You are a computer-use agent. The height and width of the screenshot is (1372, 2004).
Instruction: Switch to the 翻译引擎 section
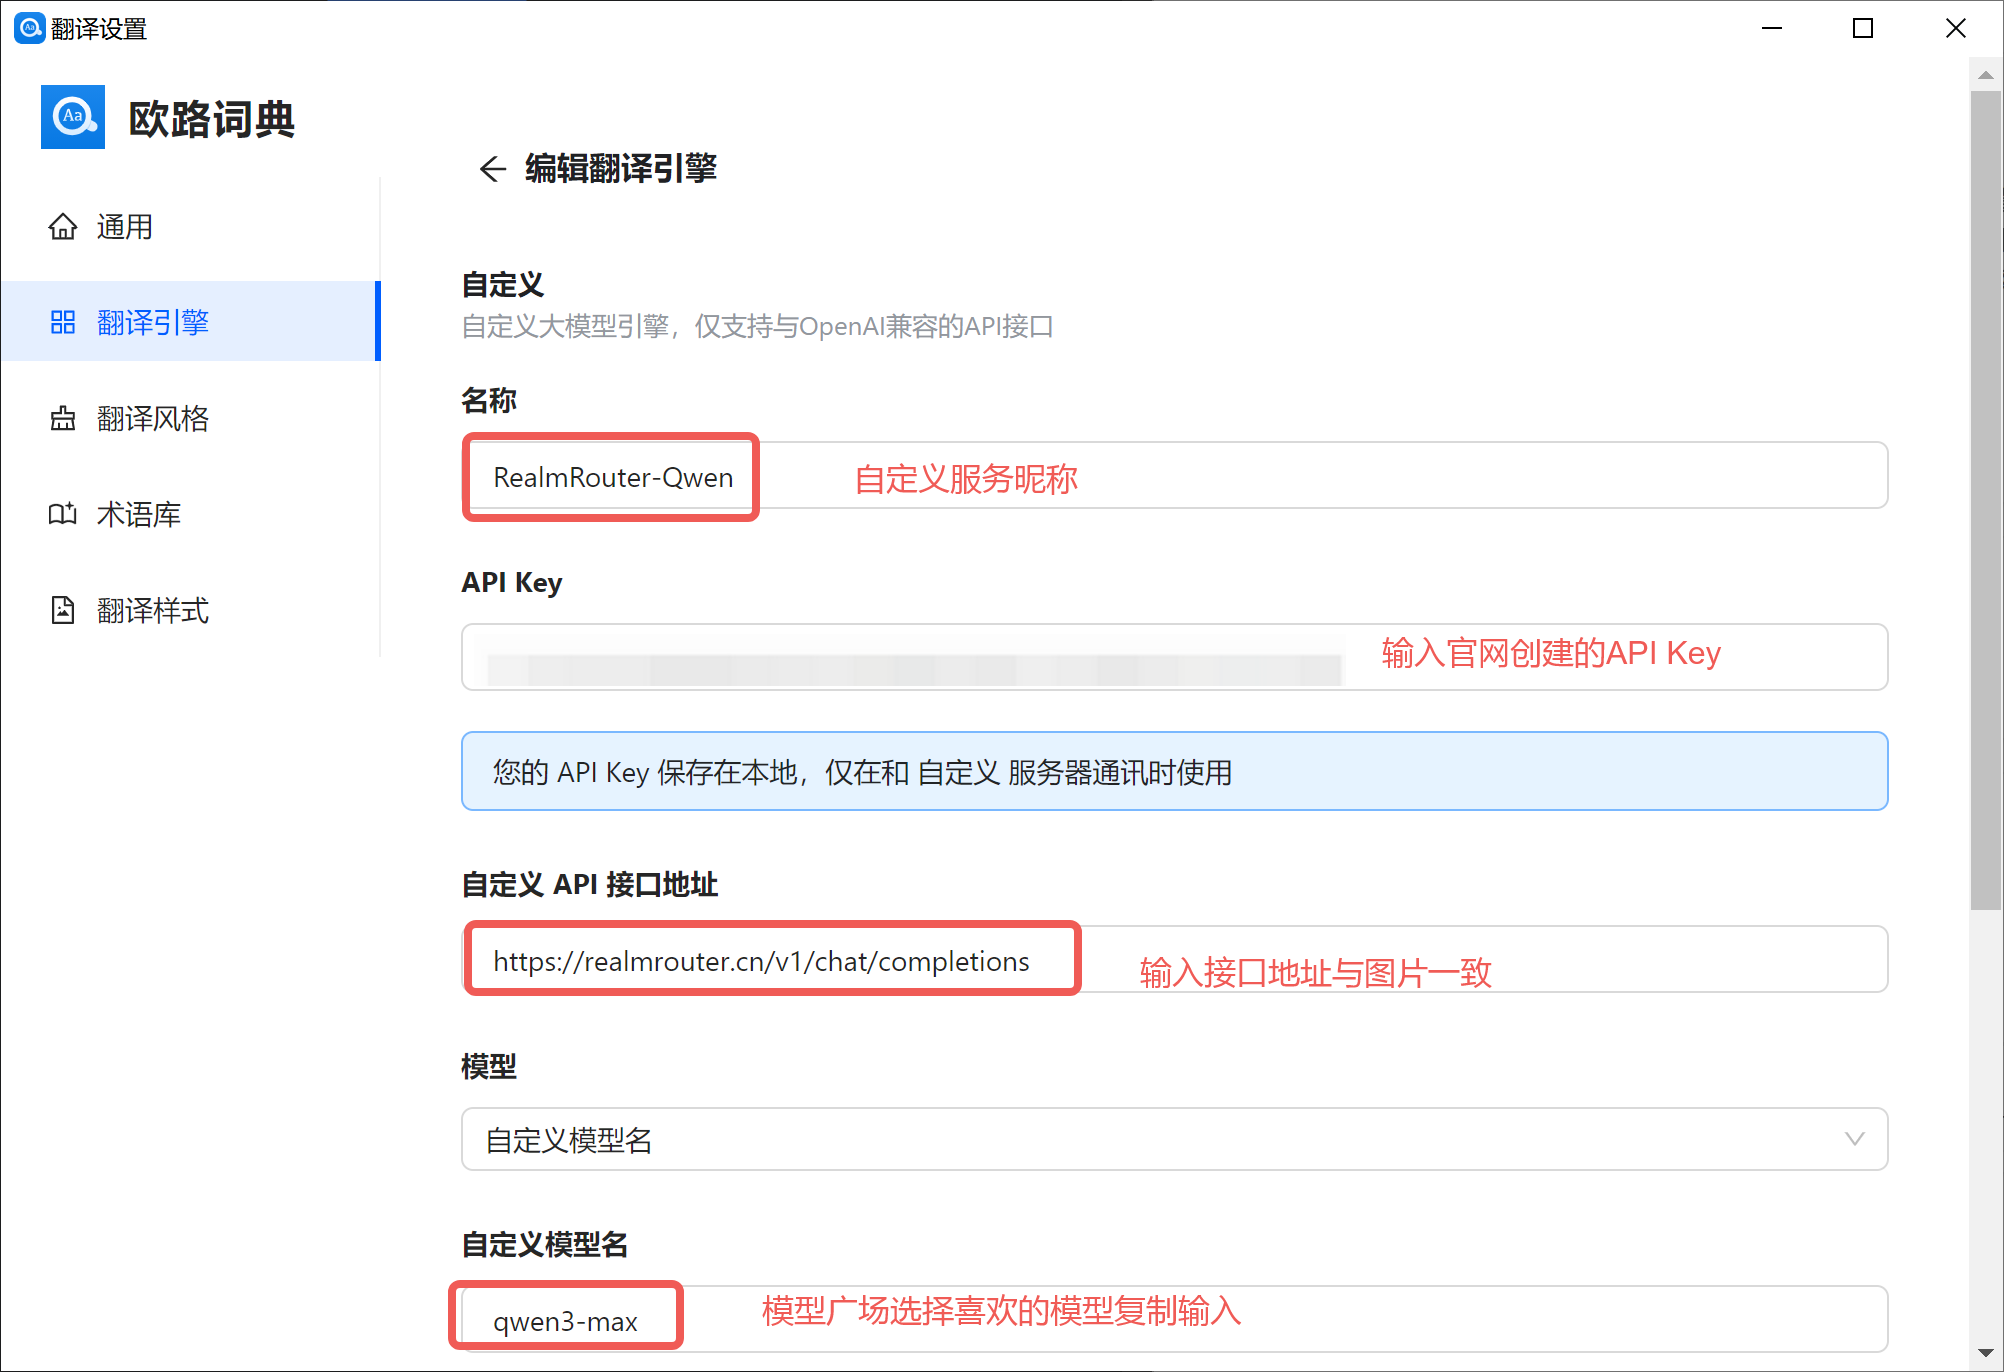tap(153, 321)
